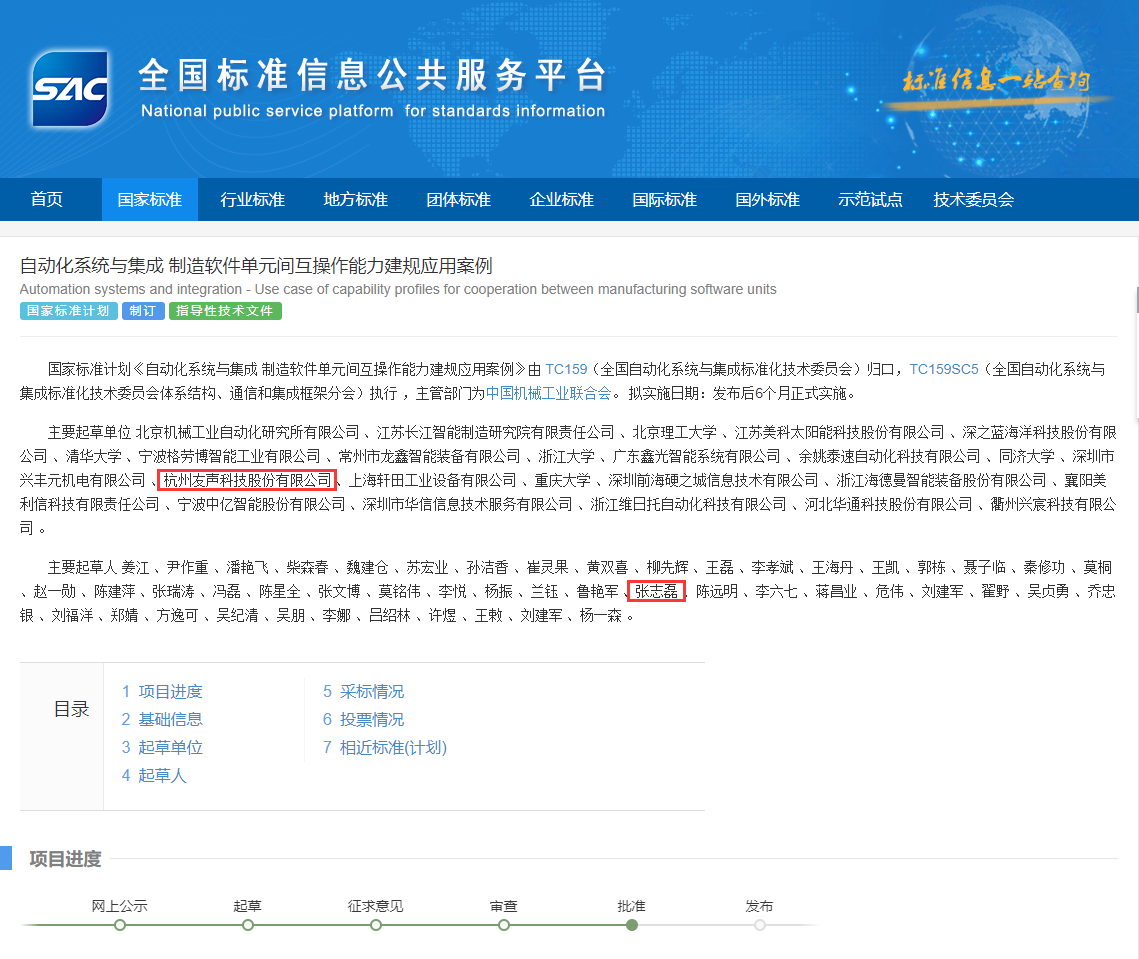The height and width of the screenshot is (959, 1139).
Task: Click the Chinese standard title heading
Action: [256, 266]
